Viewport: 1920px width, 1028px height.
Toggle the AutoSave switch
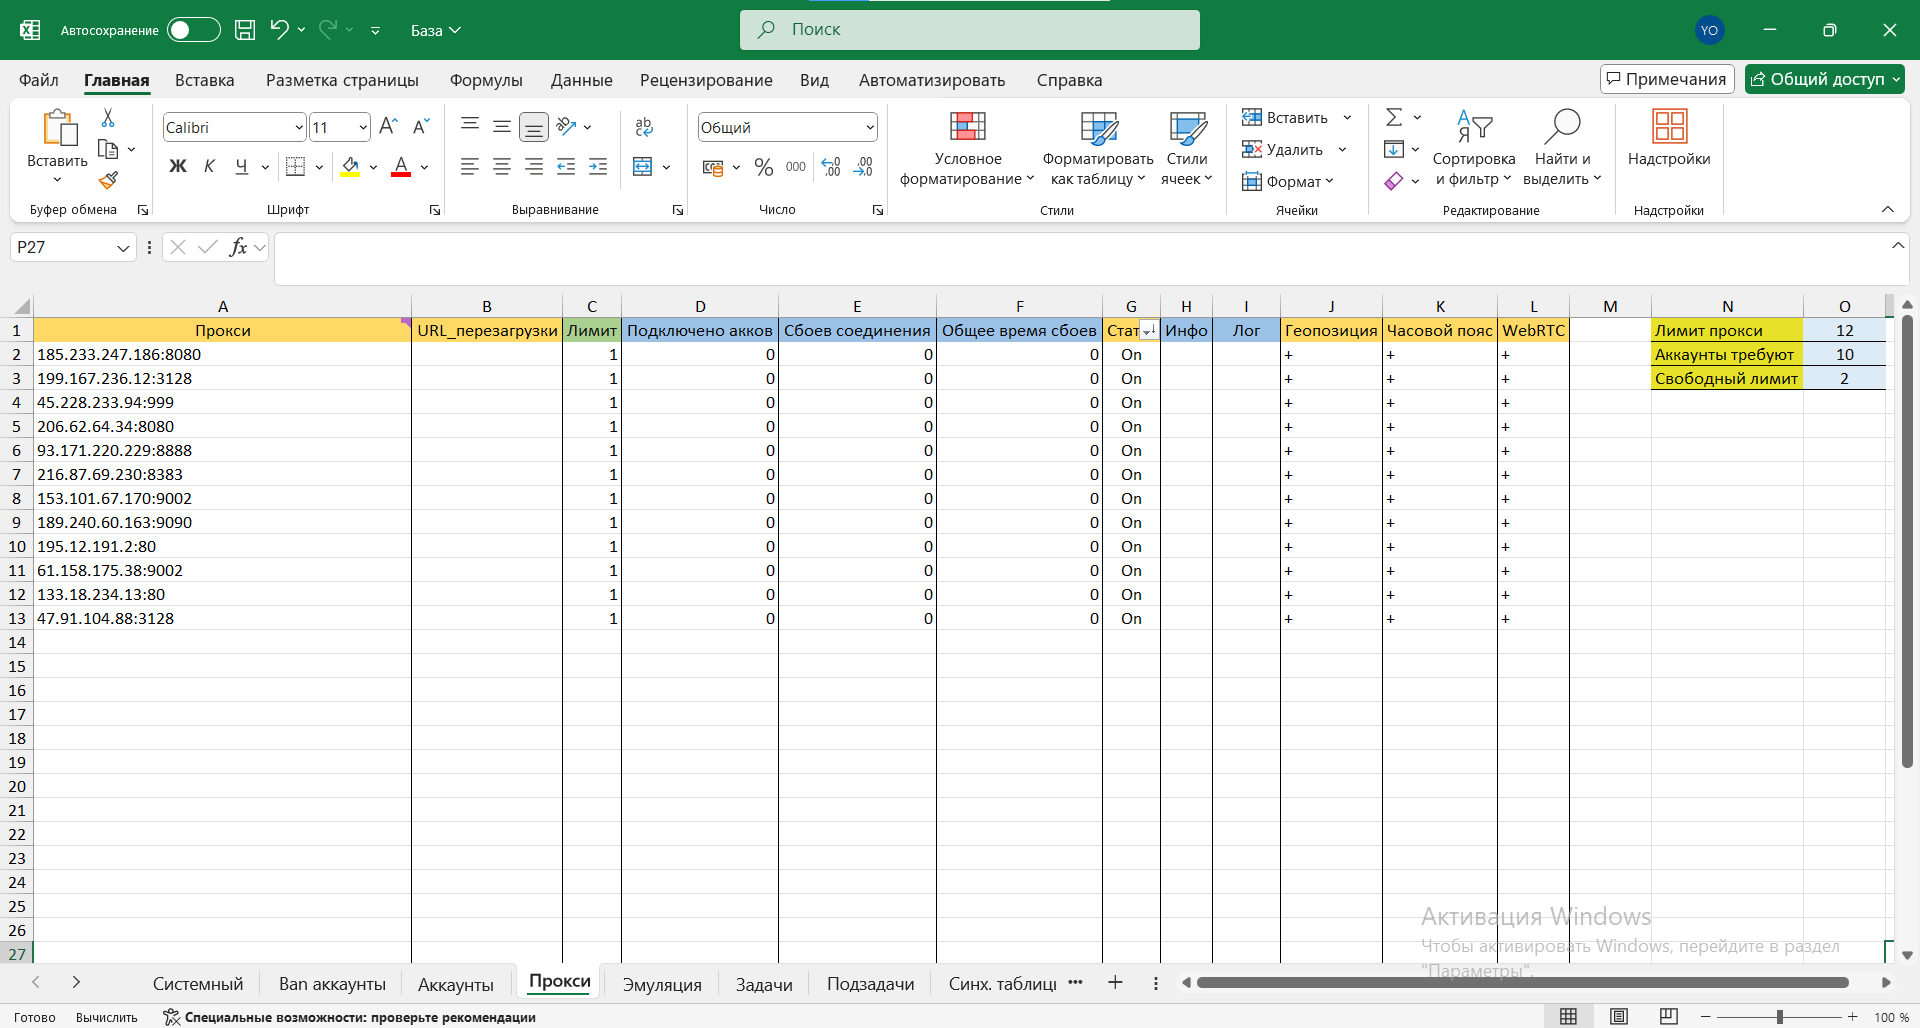[193, 30]
